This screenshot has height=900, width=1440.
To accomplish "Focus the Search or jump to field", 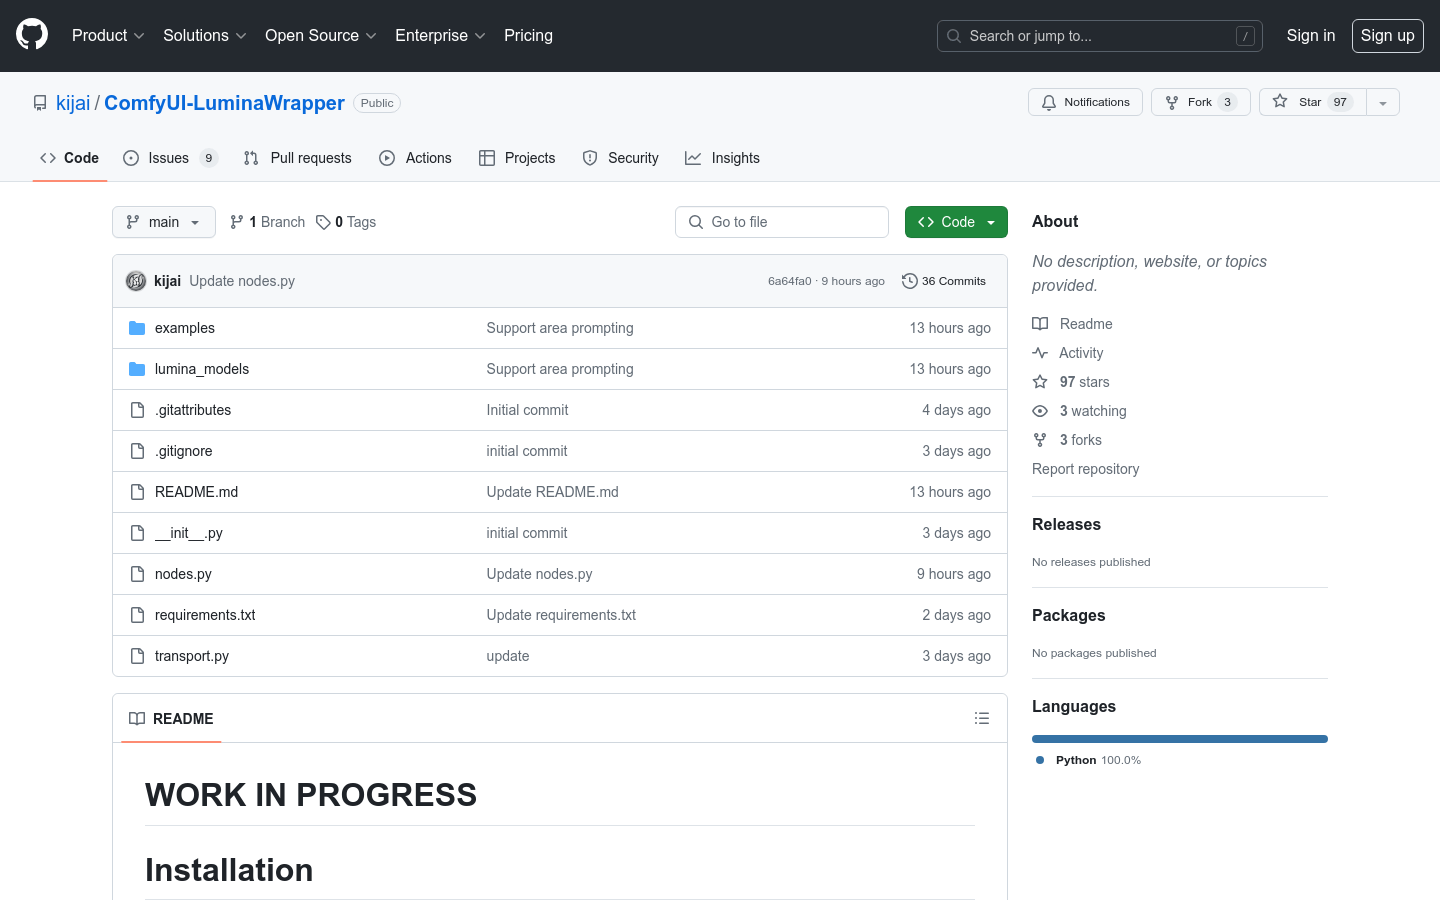I will tap(1100, 36).
